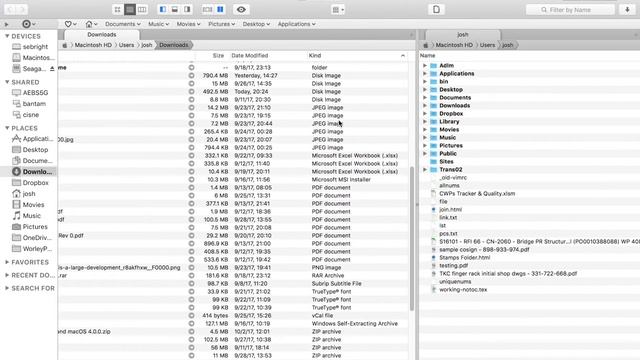Open the Movies bookmark menu
This screenshot has height=360, width=640.
(x=188, y=24)
